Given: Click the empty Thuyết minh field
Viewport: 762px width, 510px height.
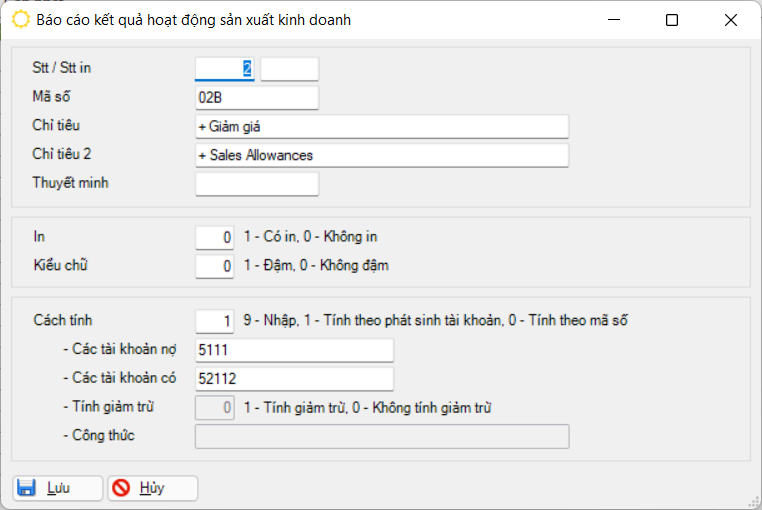Looking at the screenshot, I should pyautogui.click(x=256, y=184).
